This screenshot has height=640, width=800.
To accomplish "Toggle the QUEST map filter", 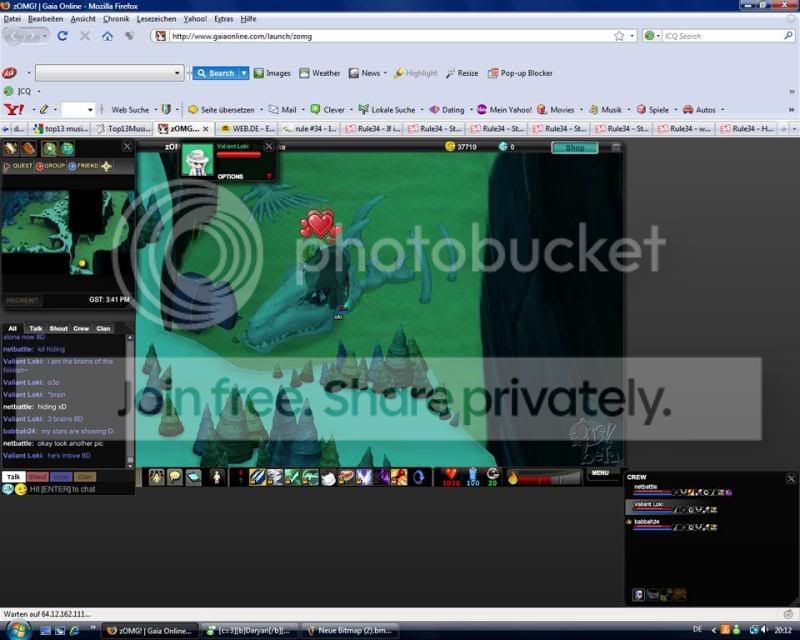I will 18,166.
